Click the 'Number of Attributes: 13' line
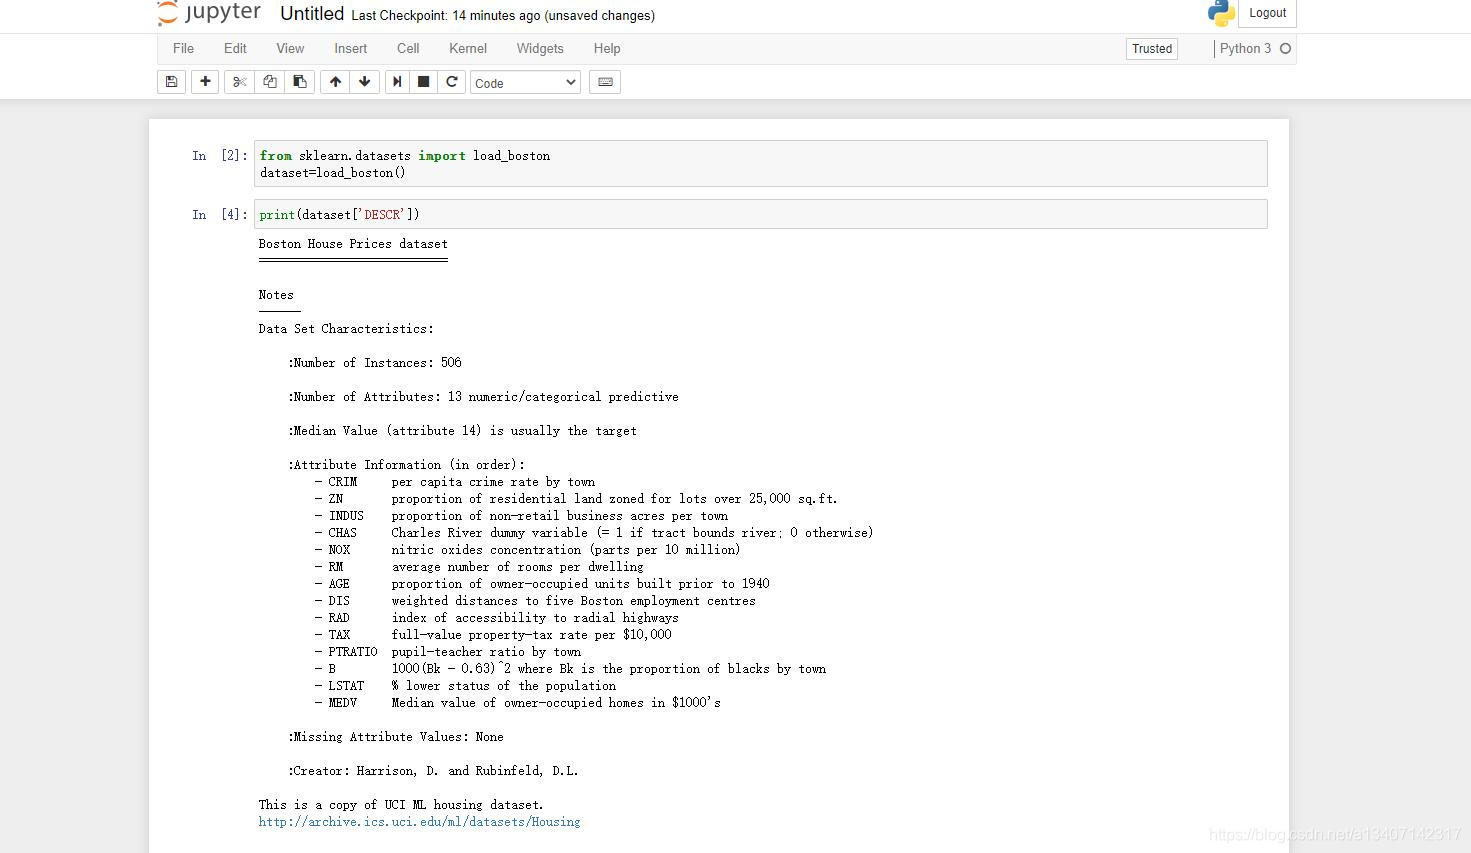1471x853 pixels. [x=483, y=397]
